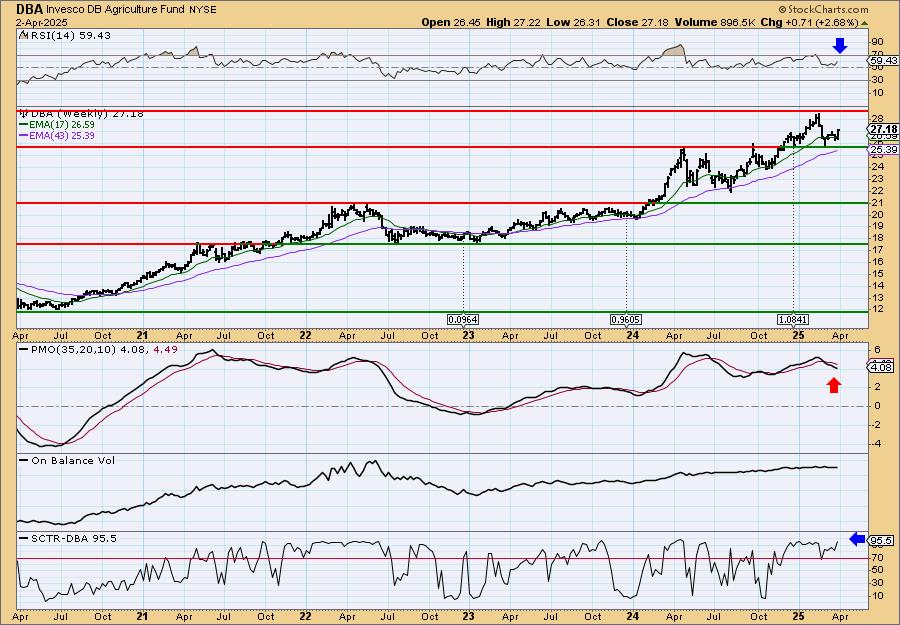Click the On Balance Vol panel label

pyautogui.click(x=72, y=461)
